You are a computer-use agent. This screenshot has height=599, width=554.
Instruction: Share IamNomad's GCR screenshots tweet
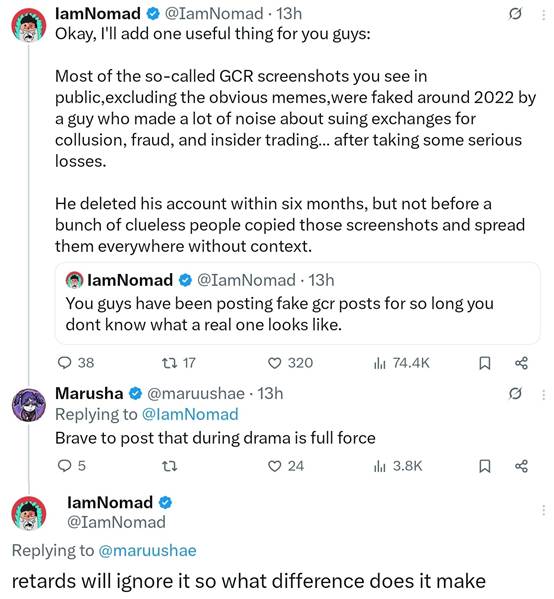pos(521,363)
